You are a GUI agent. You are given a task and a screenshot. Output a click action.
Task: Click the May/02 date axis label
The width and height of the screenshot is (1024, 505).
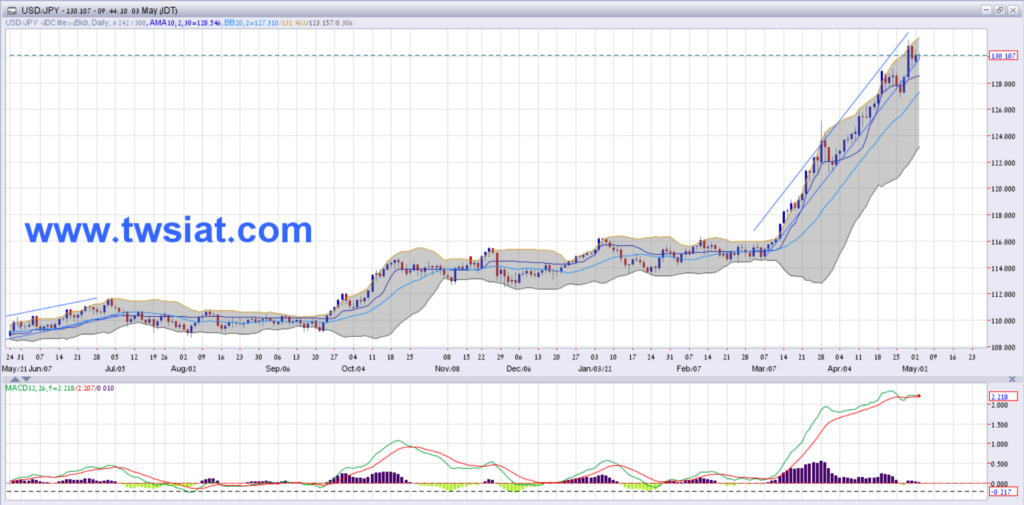(914, 369)
